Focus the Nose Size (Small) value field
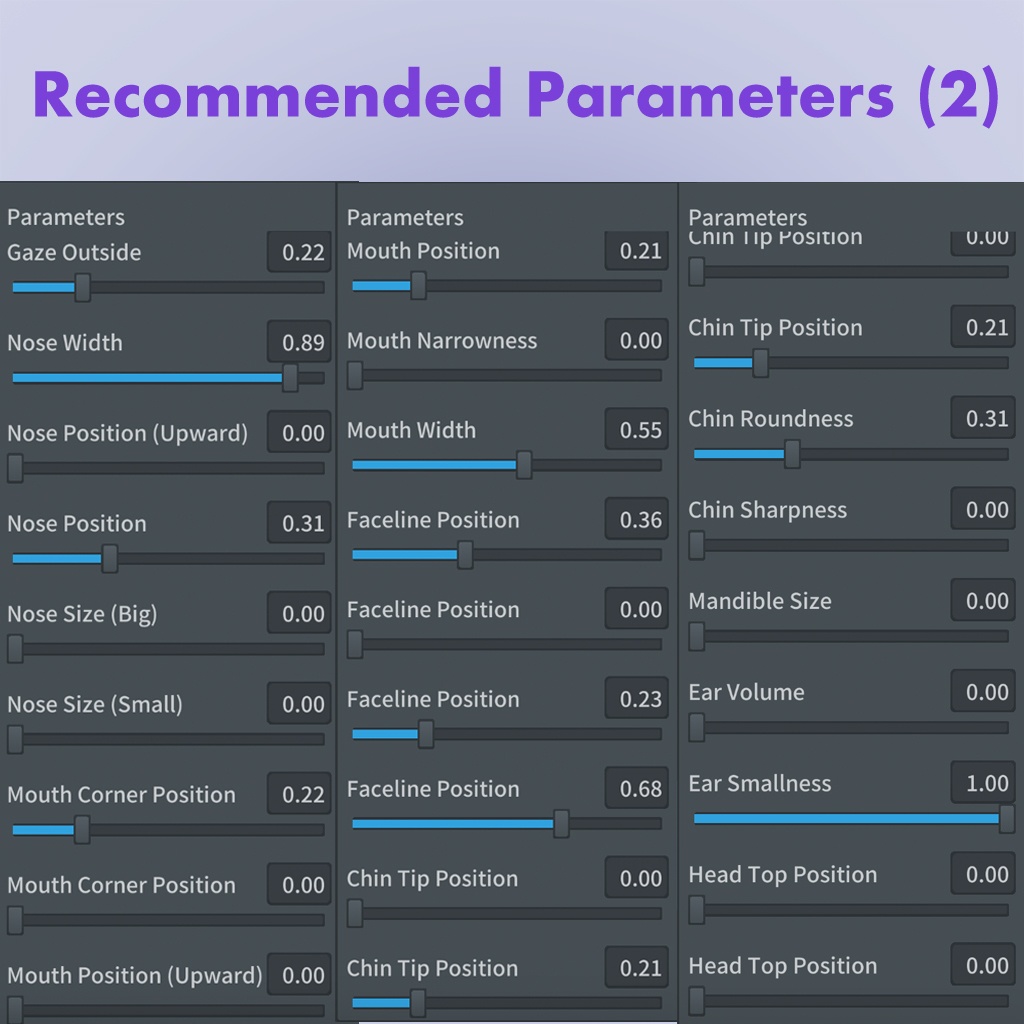Screen dimensions: 1024x1024 [298, 705]
